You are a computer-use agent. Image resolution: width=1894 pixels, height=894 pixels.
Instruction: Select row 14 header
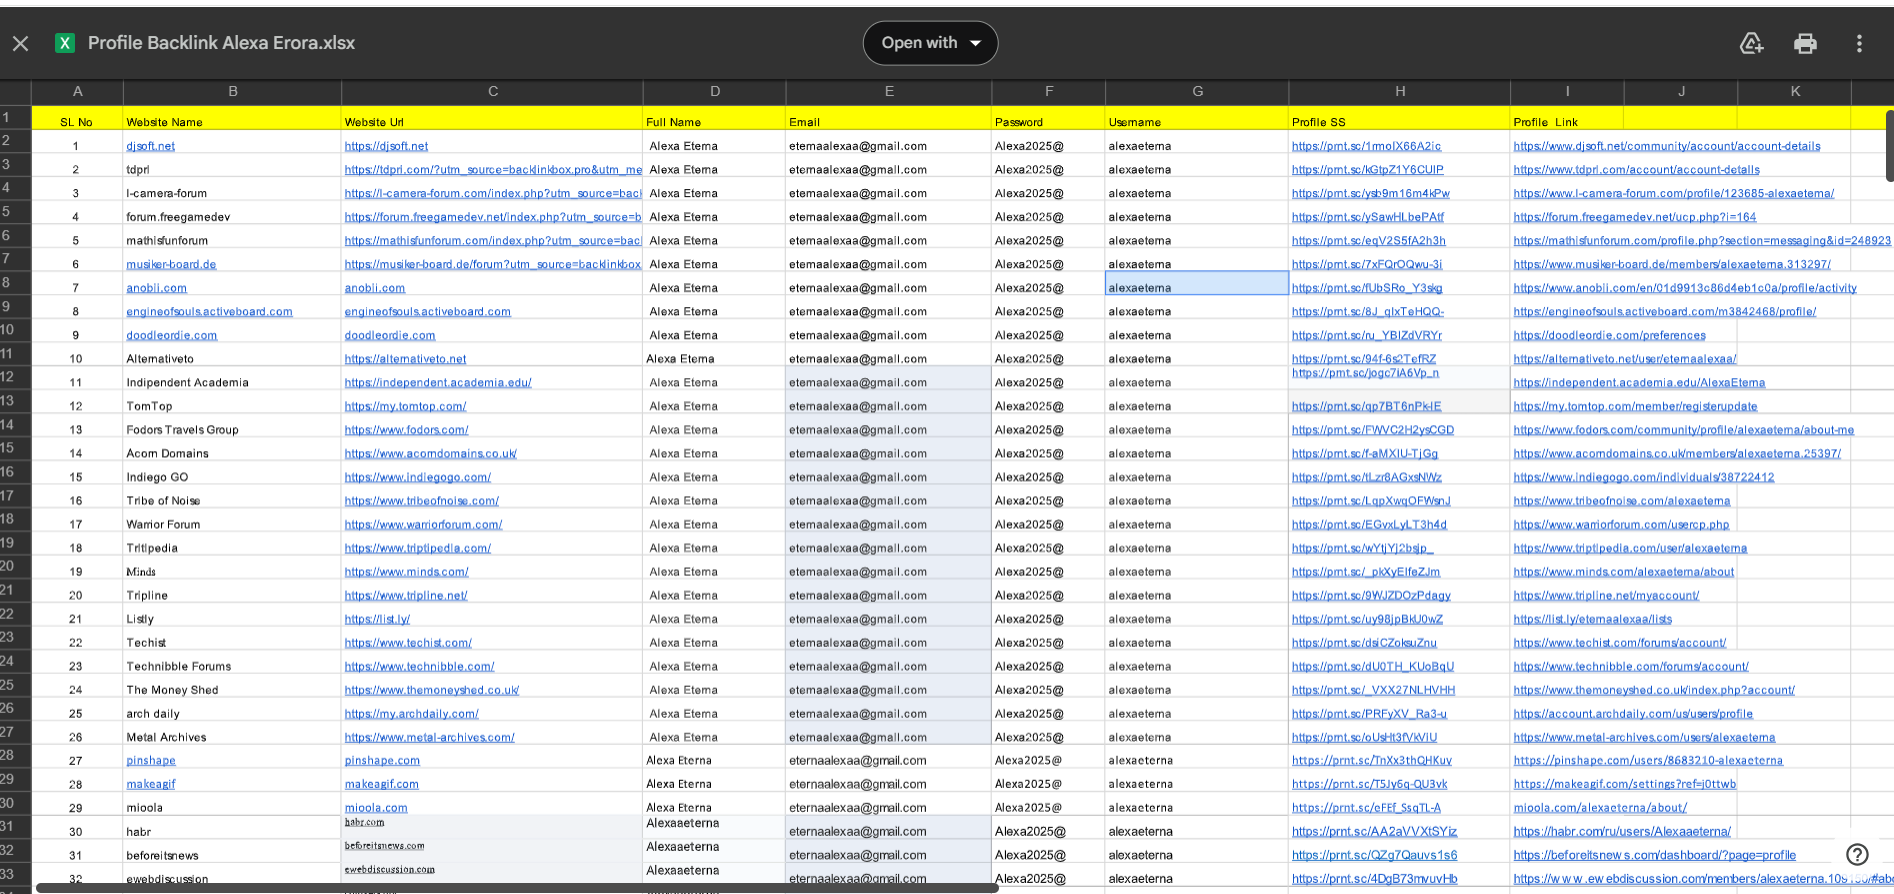tap(8, 424)
